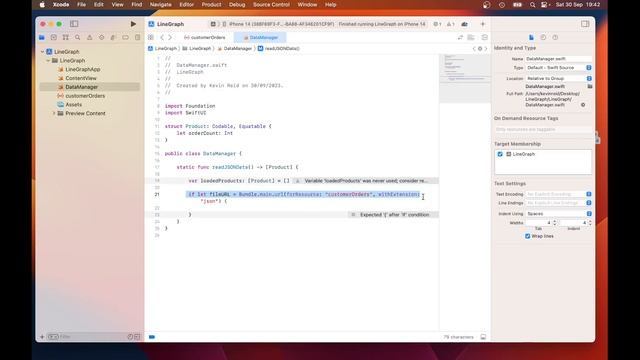Image resolution: width=640 pixels, height=360 pixels.
Task: Enable code review arrows icon
Action: 460,38
